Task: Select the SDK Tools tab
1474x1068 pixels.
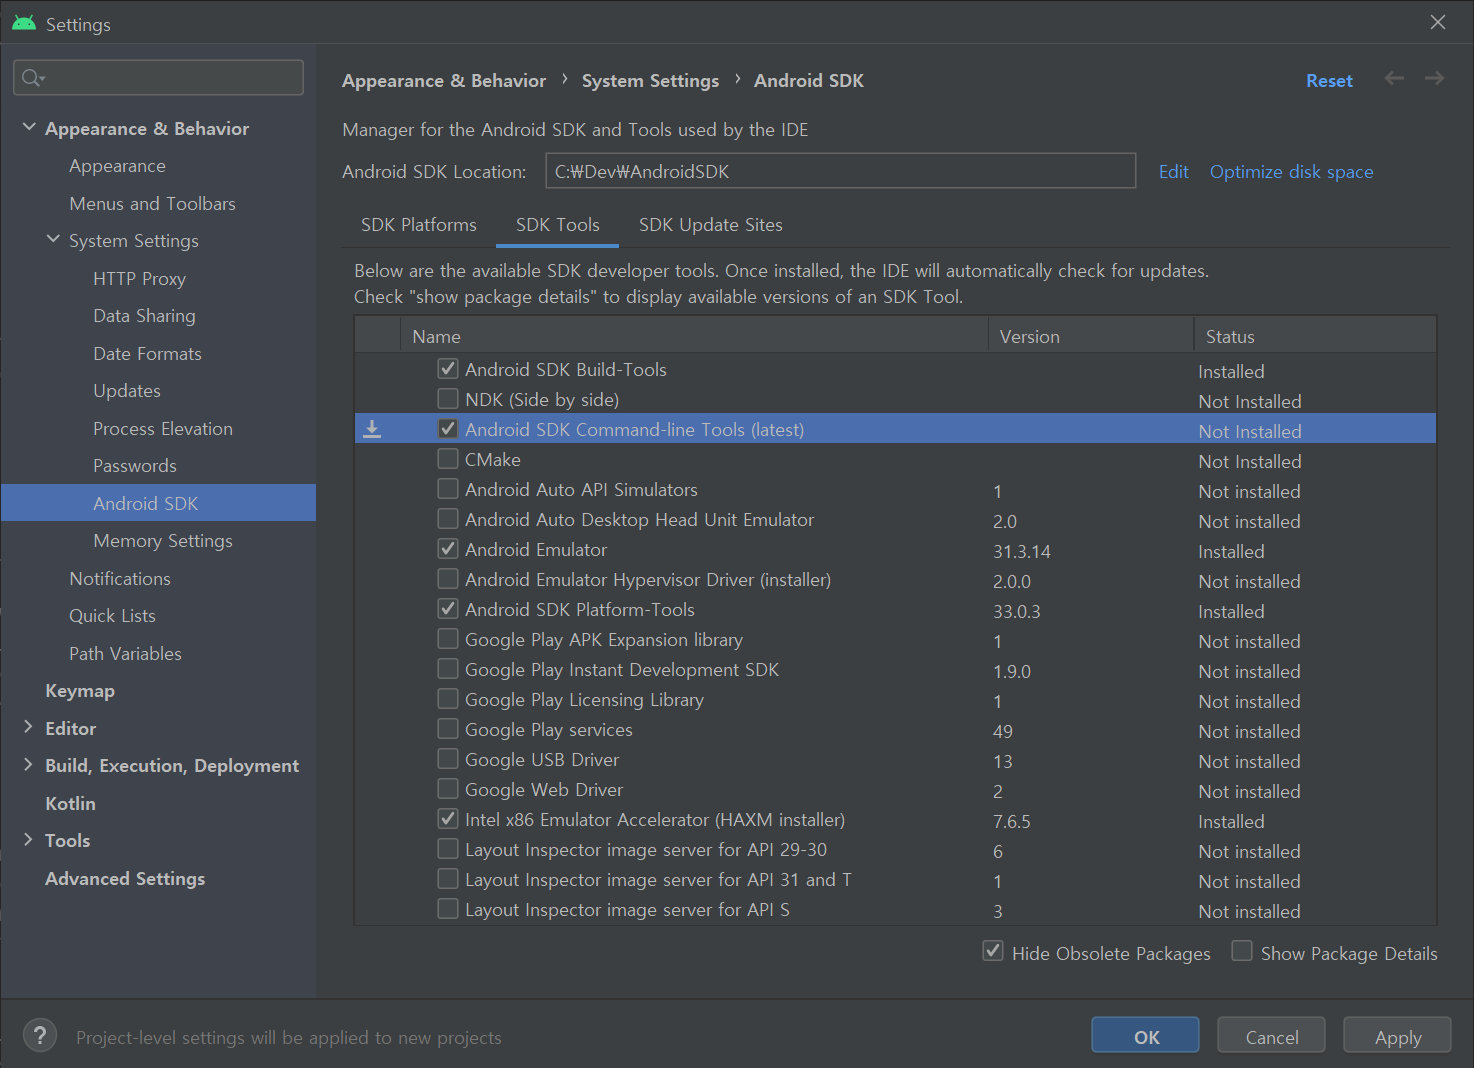Action: tap(558, 225)
